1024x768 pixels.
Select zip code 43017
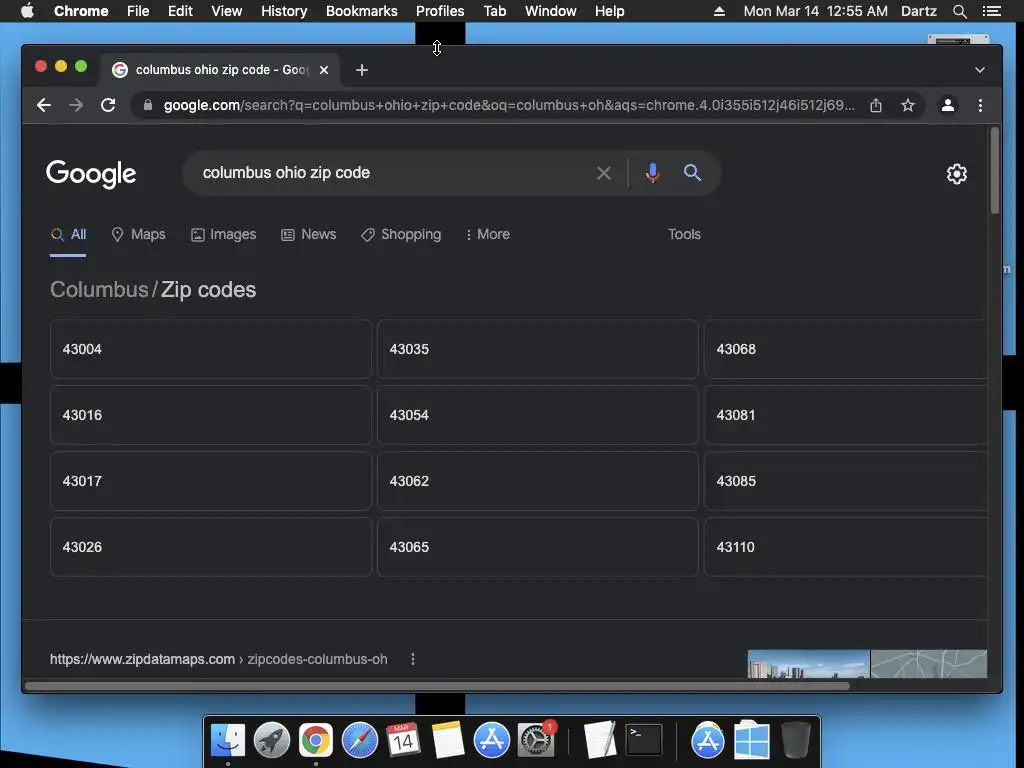(x=211, y=481)
